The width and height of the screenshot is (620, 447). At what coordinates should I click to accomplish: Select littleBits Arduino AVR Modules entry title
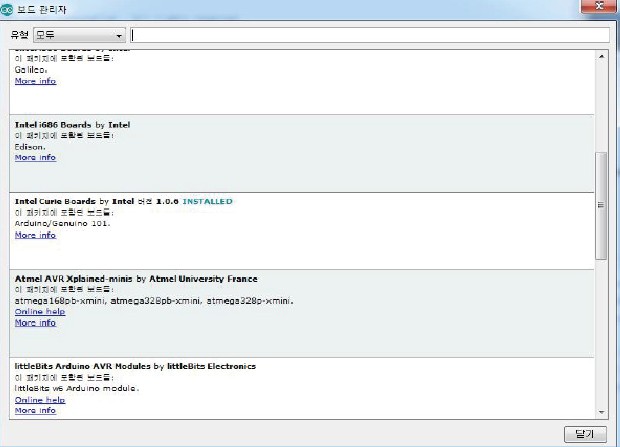point(135,366)
